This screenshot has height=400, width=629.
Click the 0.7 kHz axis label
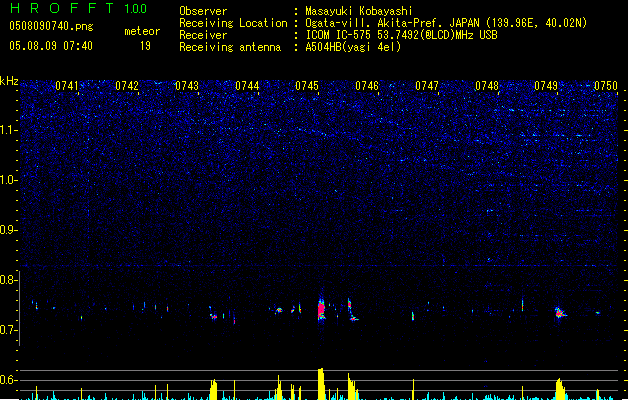click(9, 330)
